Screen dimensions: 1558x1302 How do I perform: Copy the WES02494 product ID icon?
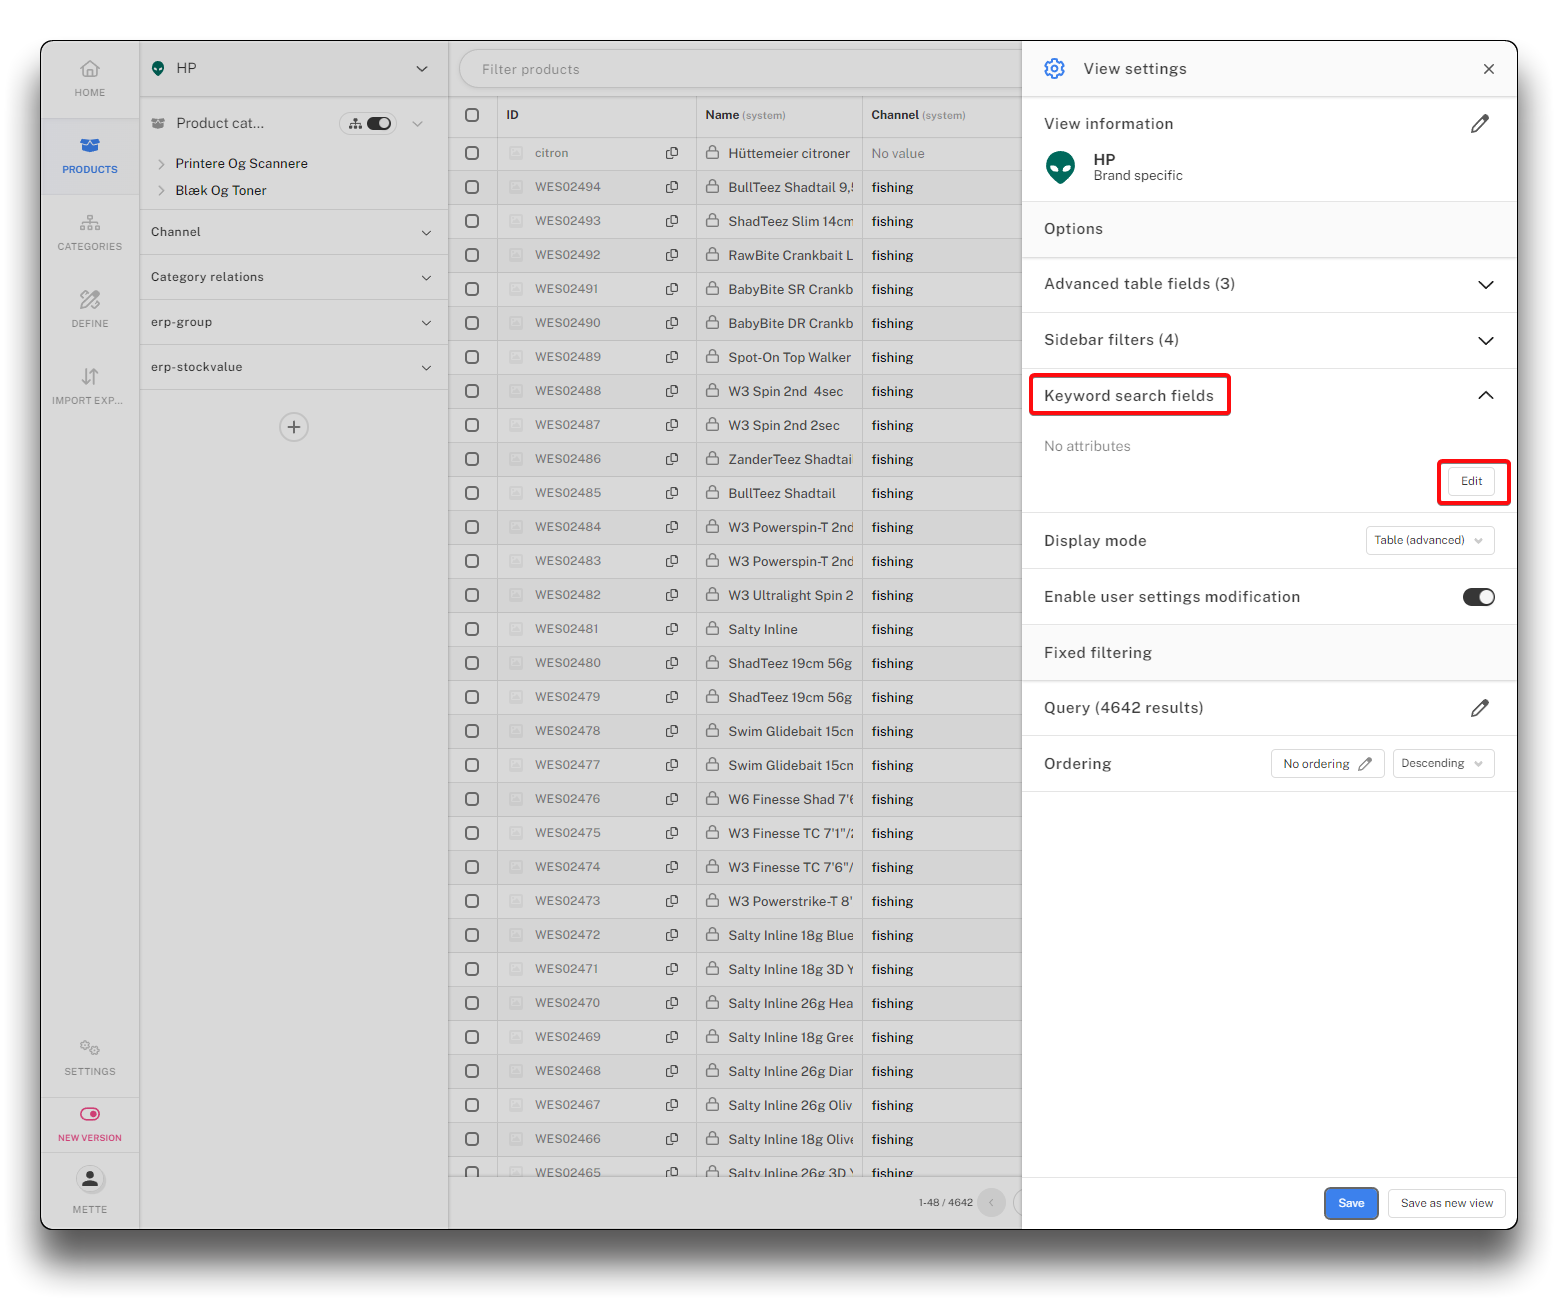pyautogui.click(x=672, y=187)
